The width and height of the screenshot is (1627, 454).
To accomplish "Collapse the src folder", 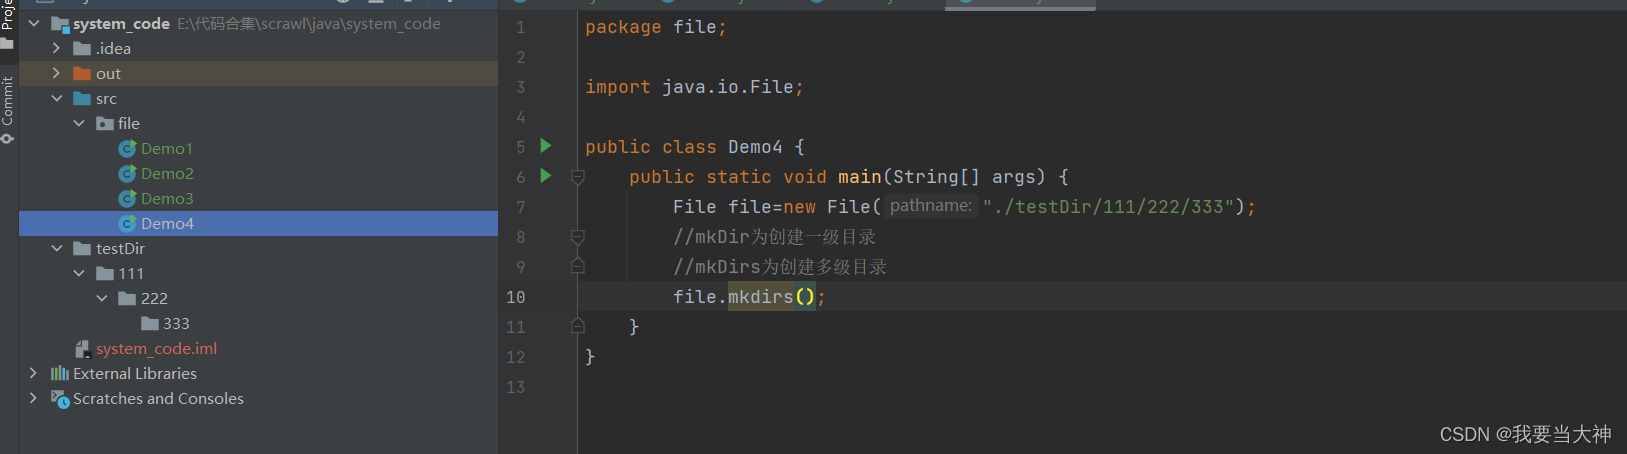I will point(57,98).
